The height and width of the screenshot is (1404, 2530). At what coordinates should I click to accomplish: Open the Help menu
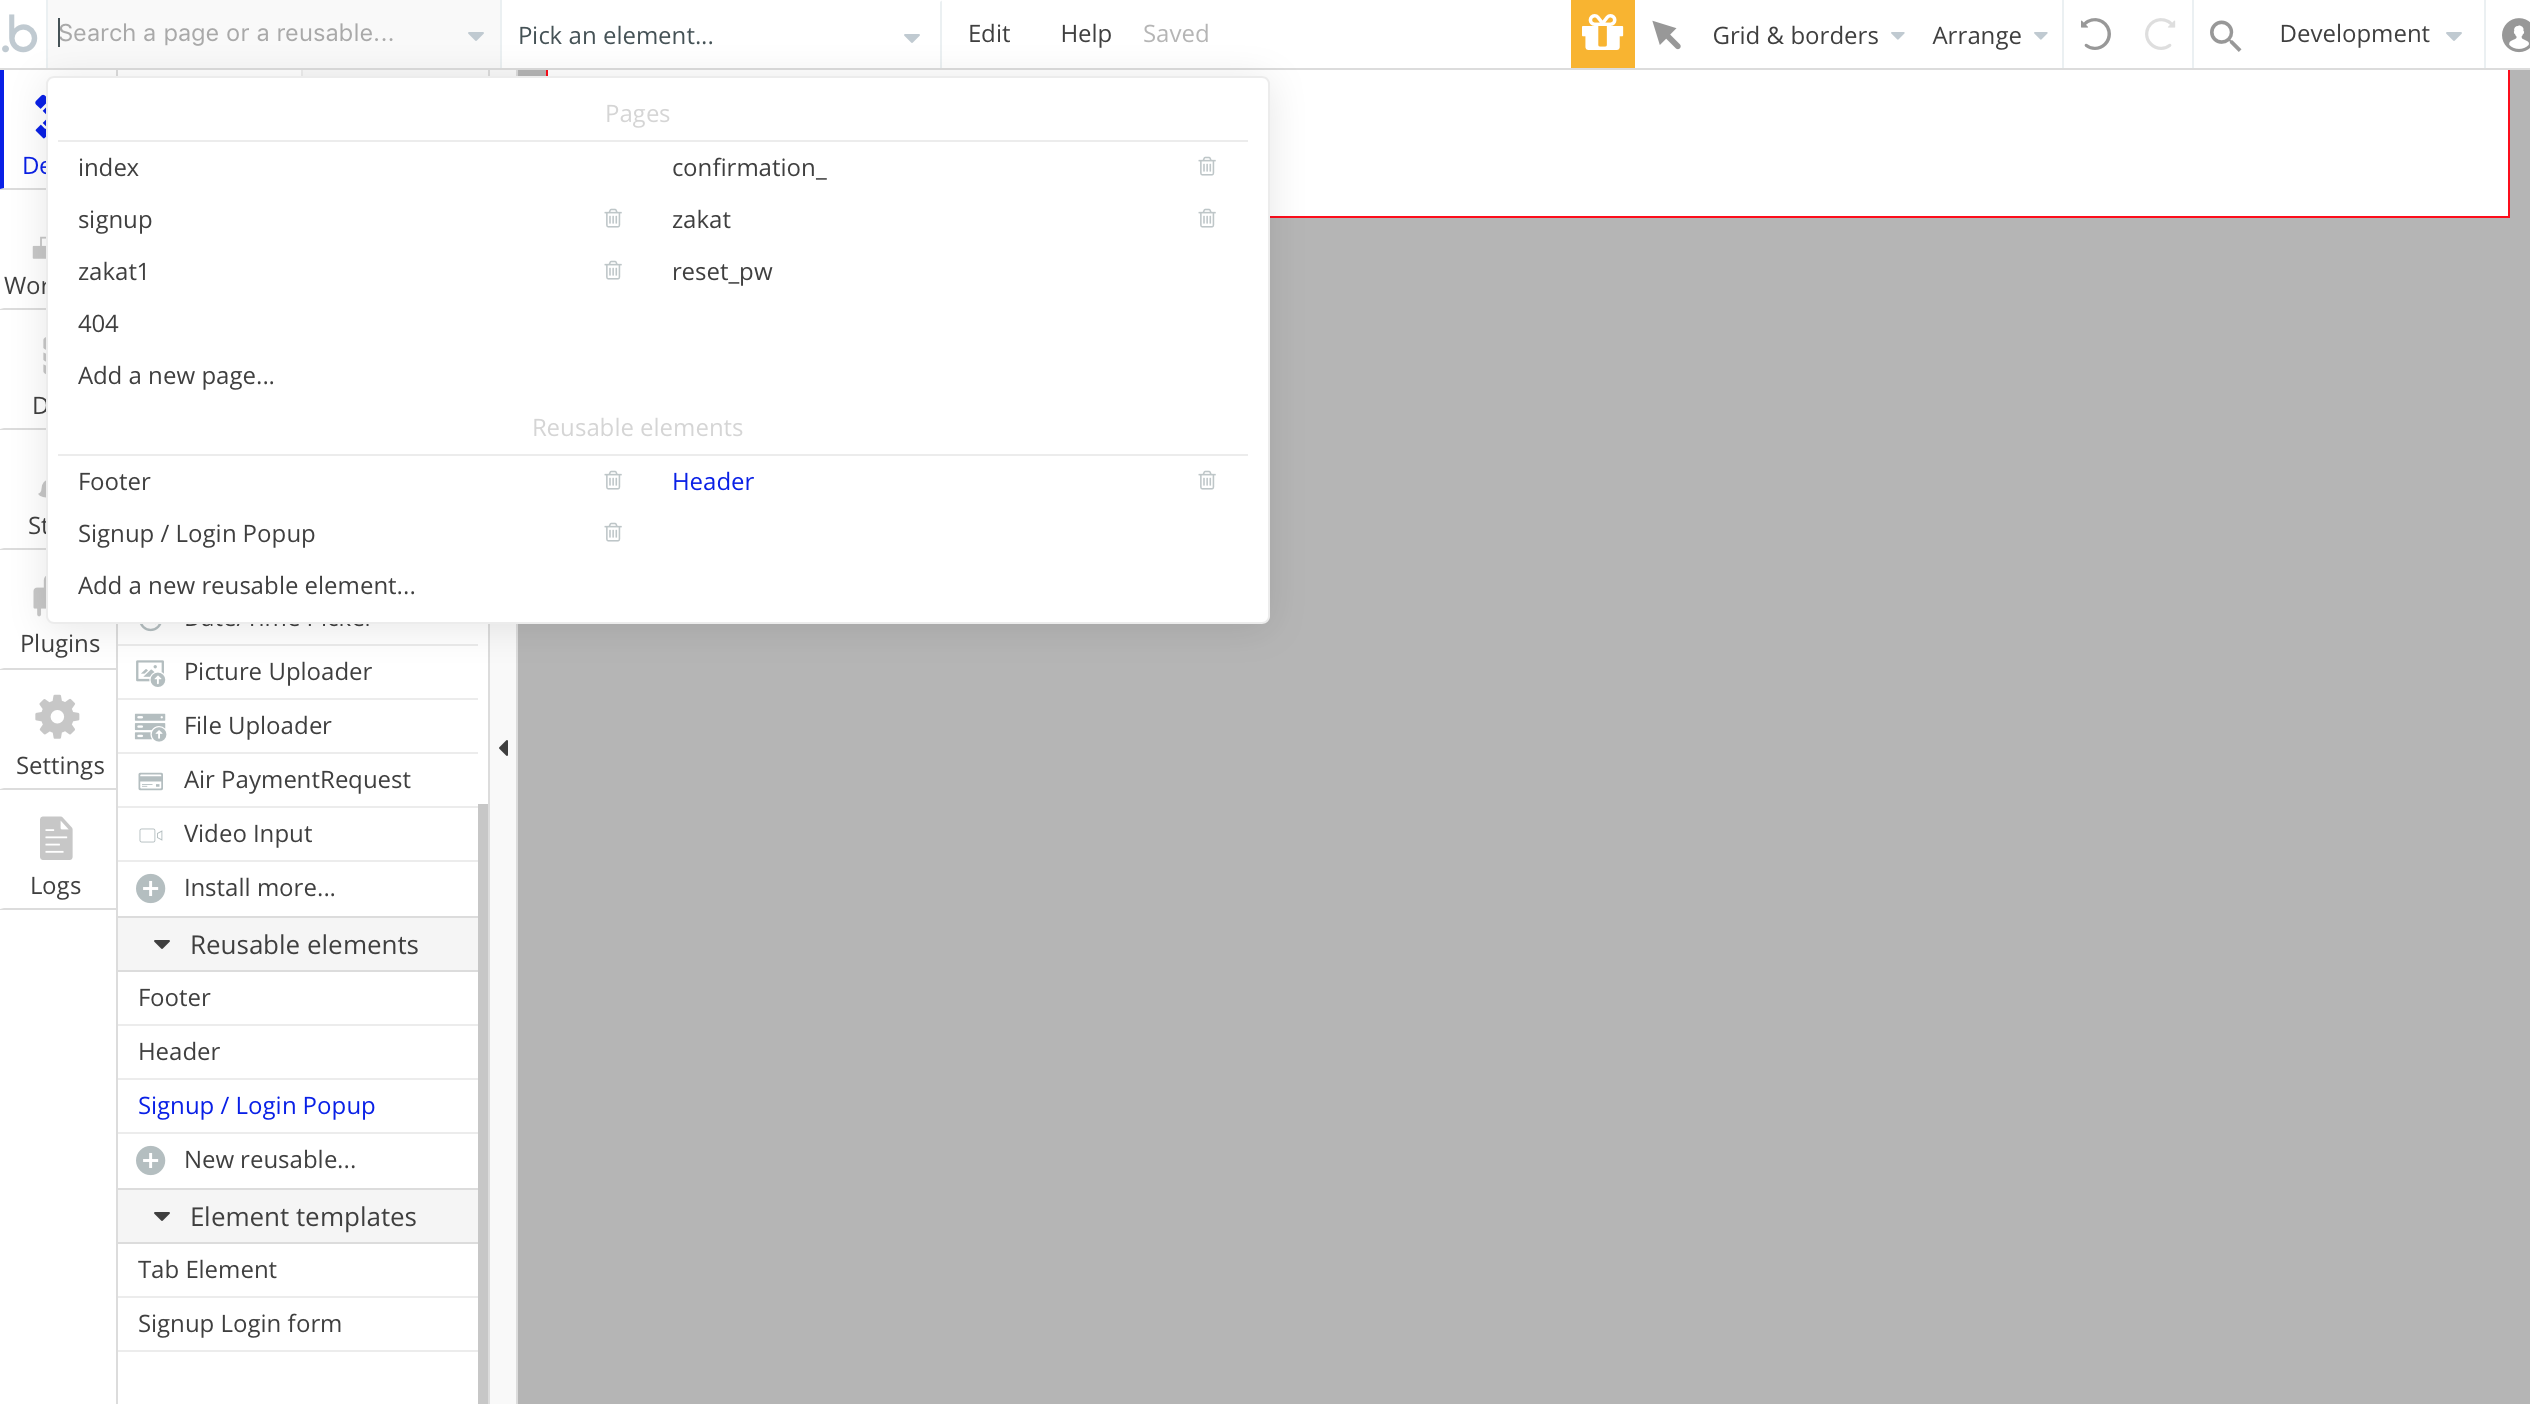[x=1085, y=34]
